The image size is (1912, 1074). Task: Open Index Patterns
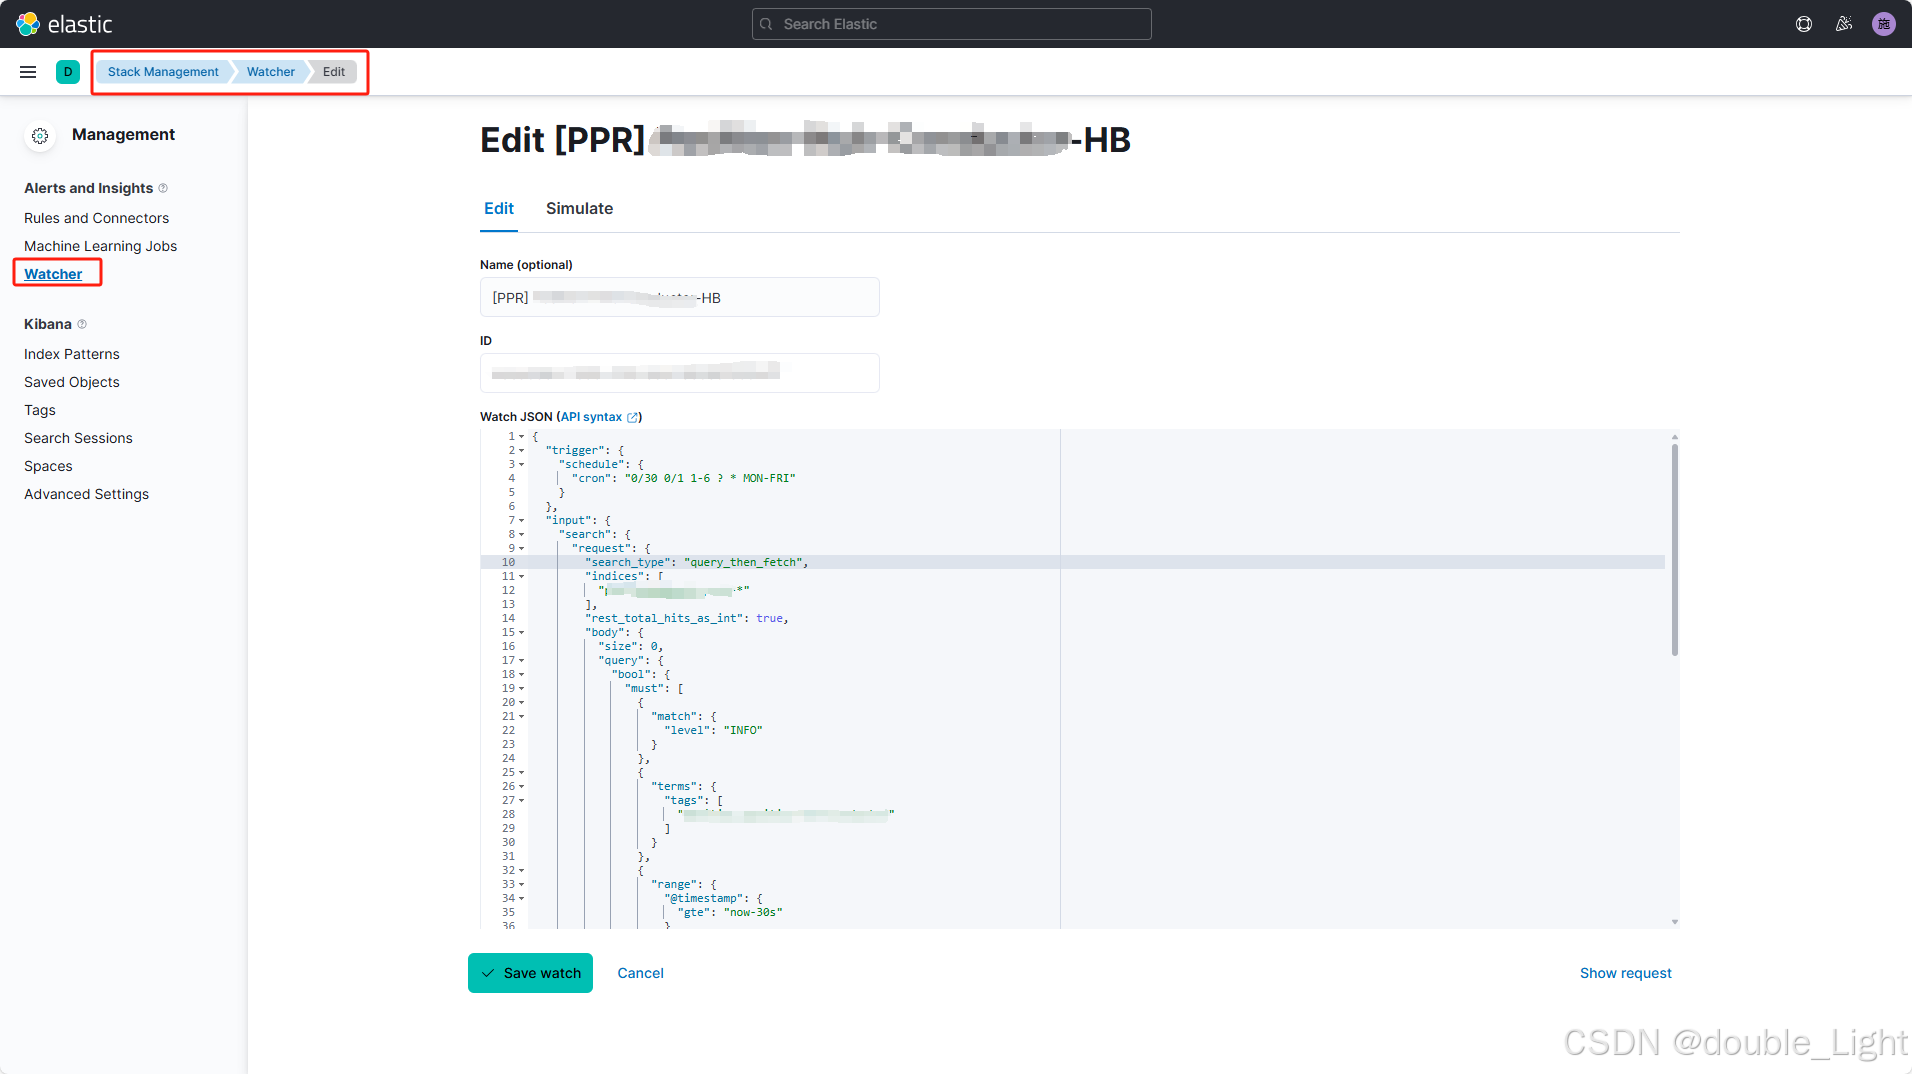click(72, 354)
